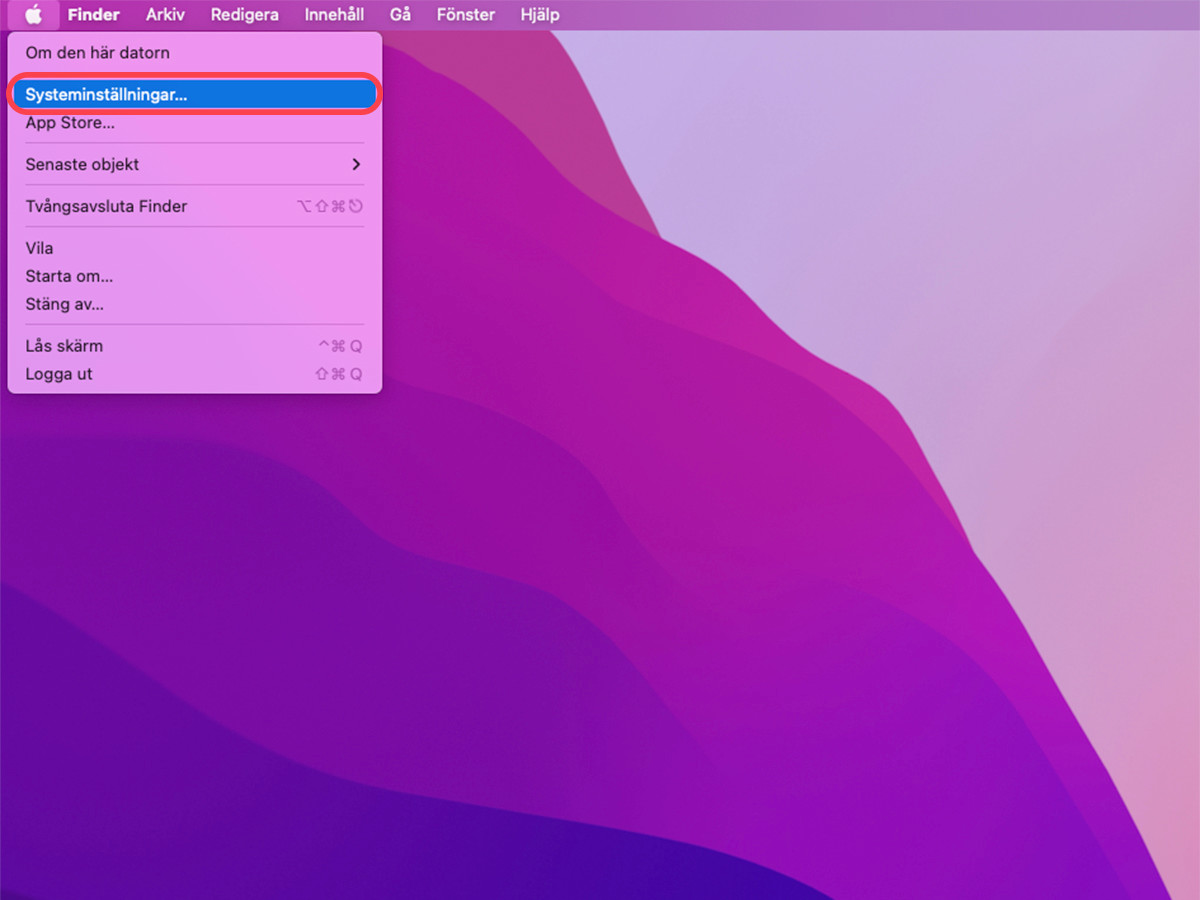Open the Hjälp menu
This screenshot has height=900, width=1200.
[540, 15]
